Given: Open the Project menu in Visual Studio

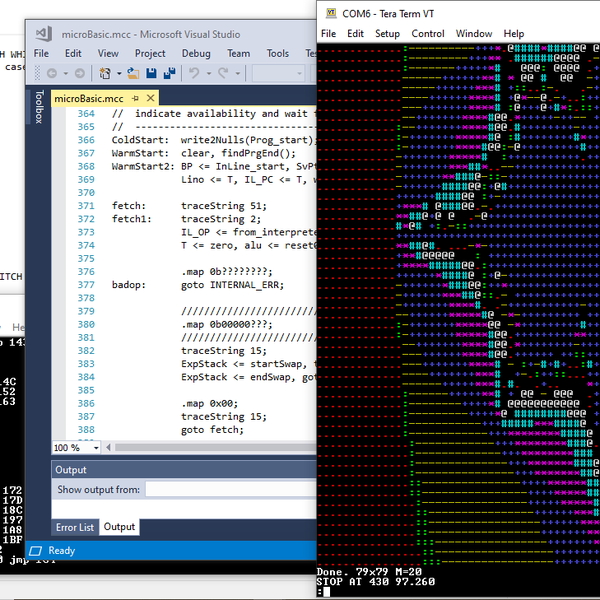Looking at the screenshot, I should tap(150, 53).
